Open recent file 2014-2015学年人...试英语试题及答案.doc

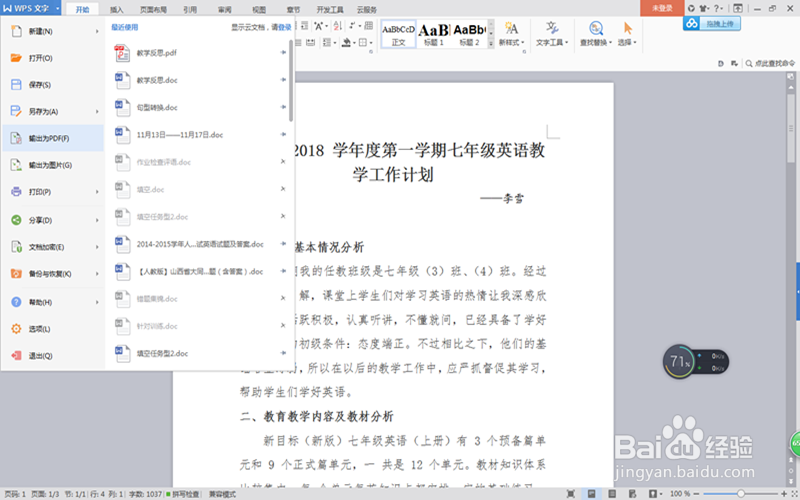(x=199, y=244)
